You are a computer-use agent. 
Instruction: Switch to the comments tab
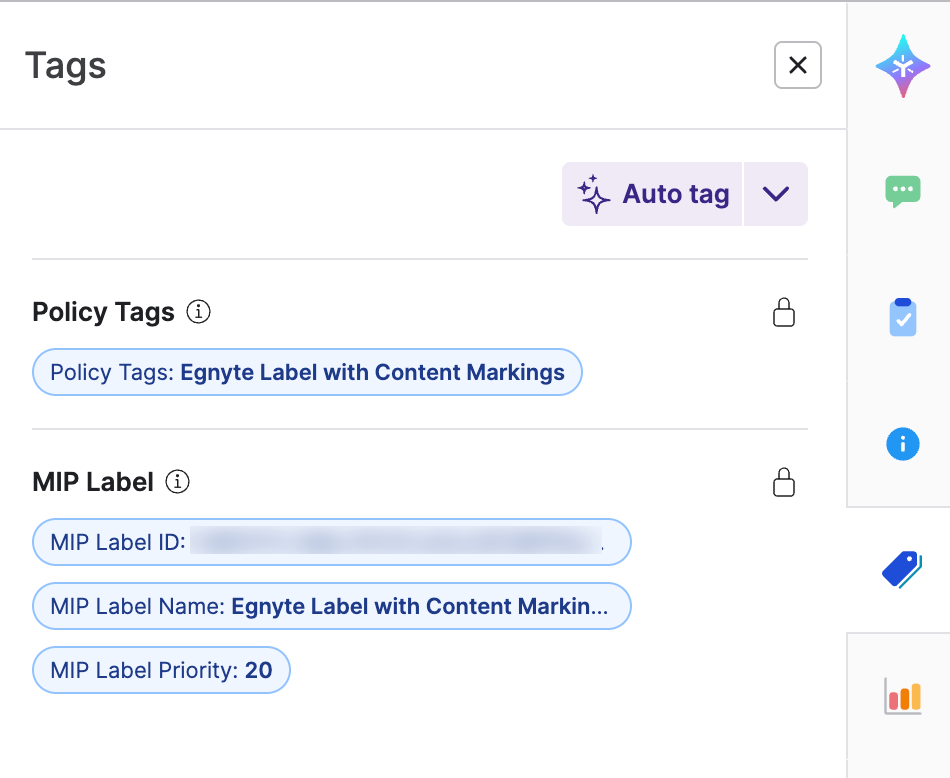pyautogui.click(x=901, y=192)
